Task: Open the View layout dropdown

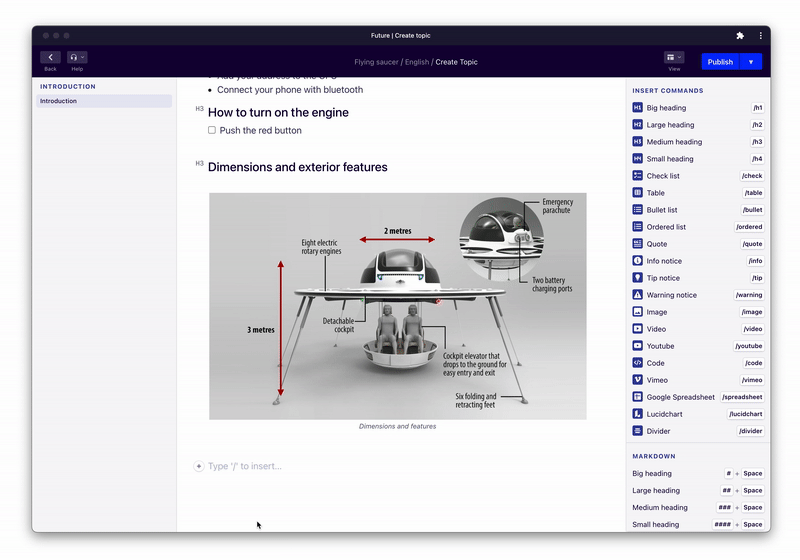Action: [x=674, y=57]
